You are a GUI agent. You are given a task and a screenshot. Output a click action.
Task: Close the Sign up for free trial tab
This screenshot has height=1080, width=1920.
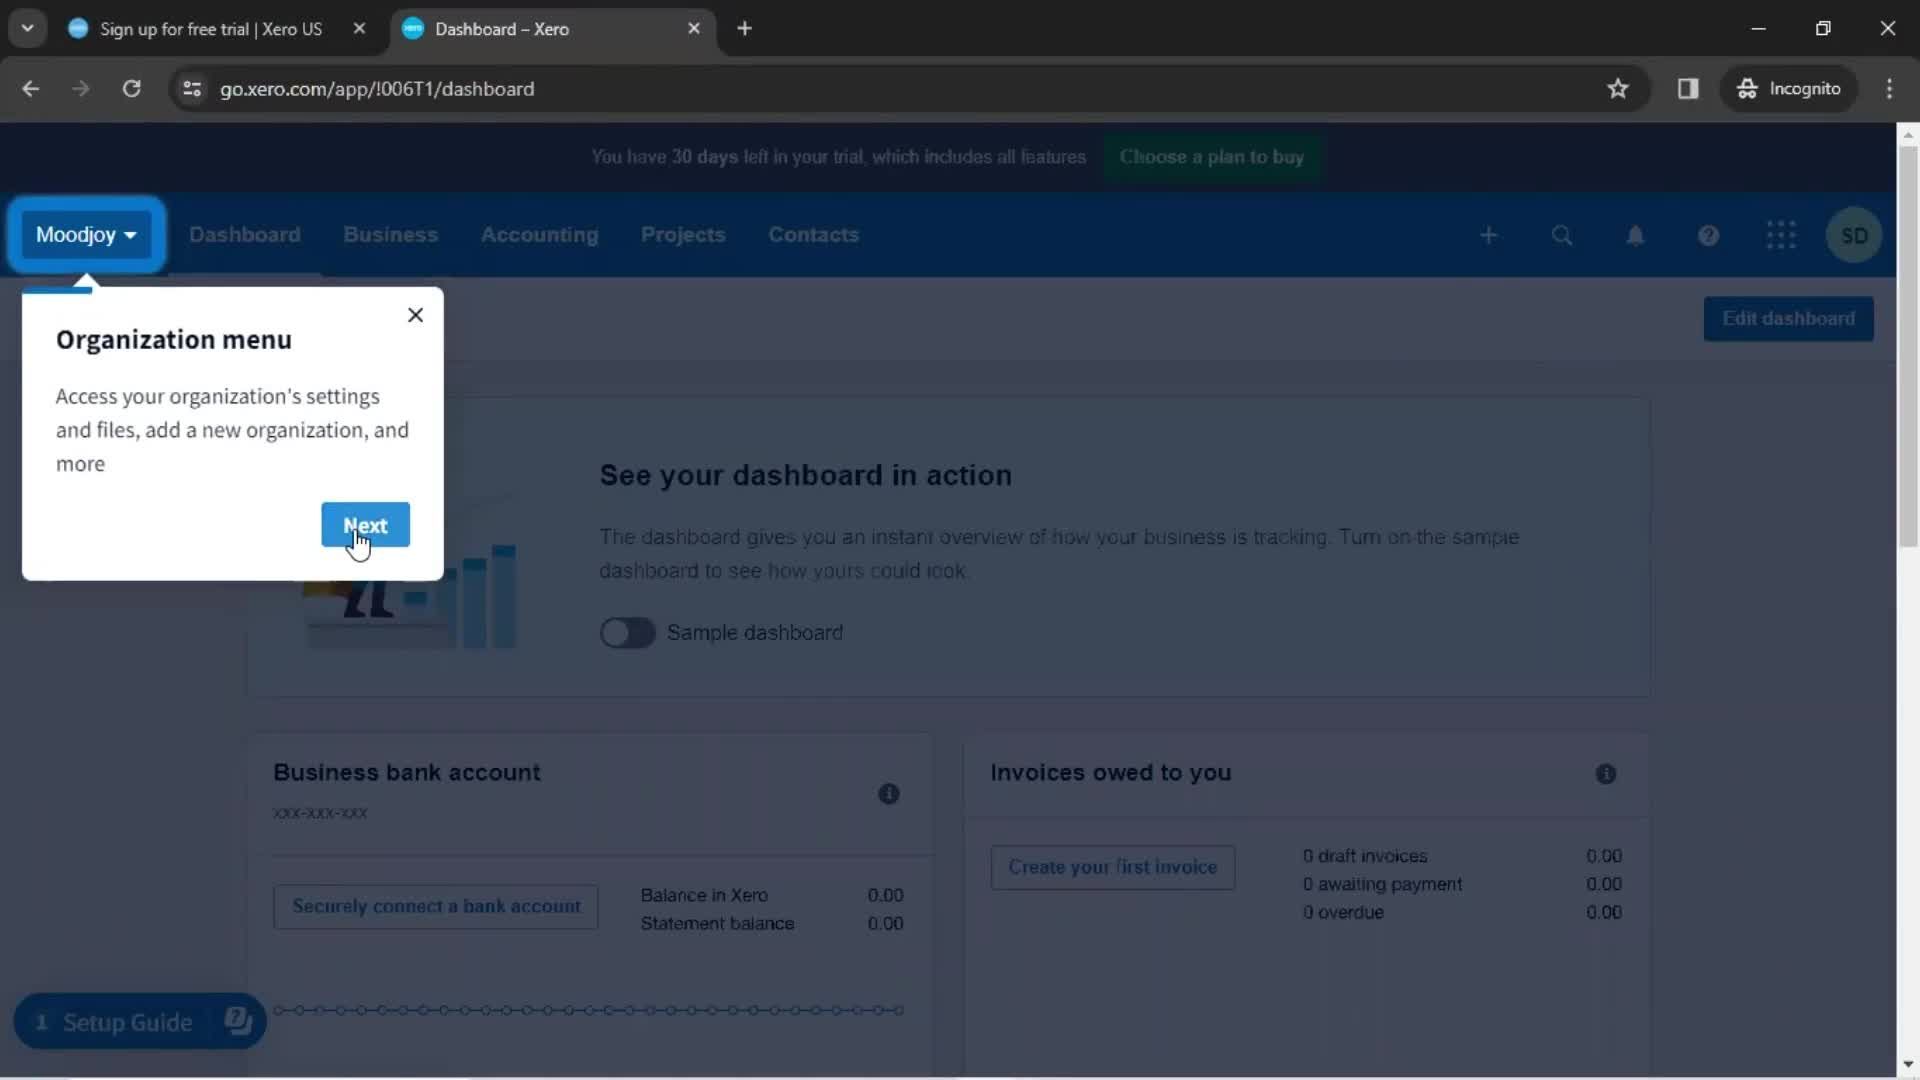359,29
